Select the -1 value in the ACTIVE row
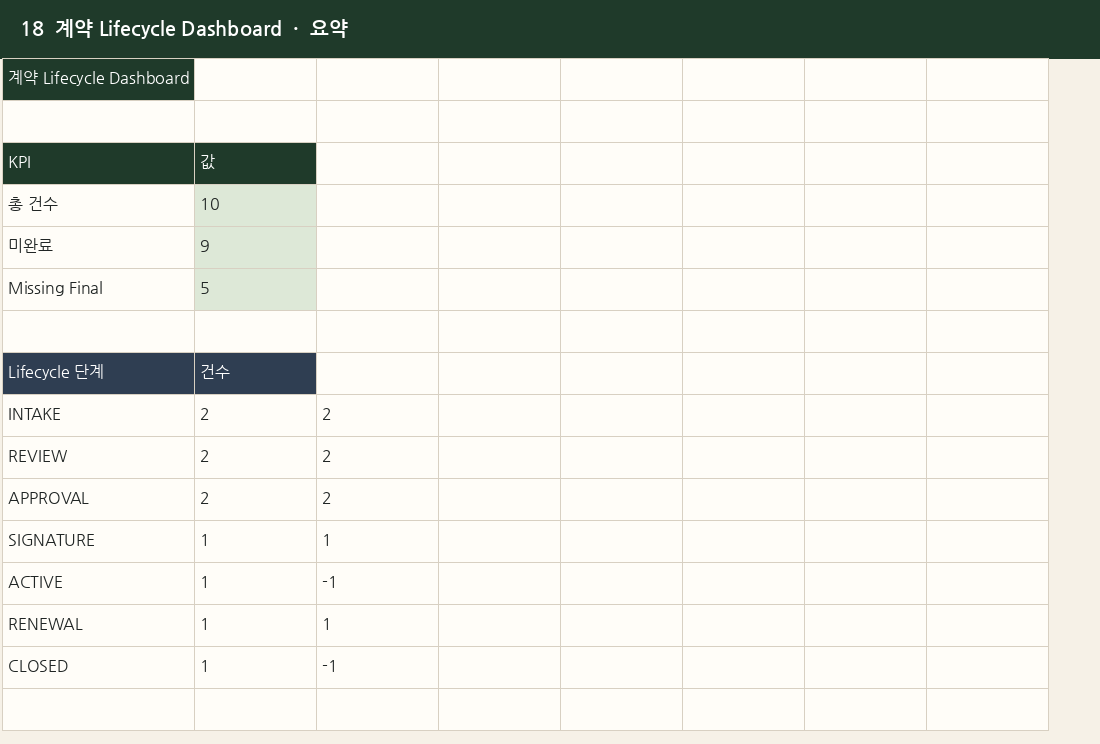The image size is (1100, 744). [377, 583]
